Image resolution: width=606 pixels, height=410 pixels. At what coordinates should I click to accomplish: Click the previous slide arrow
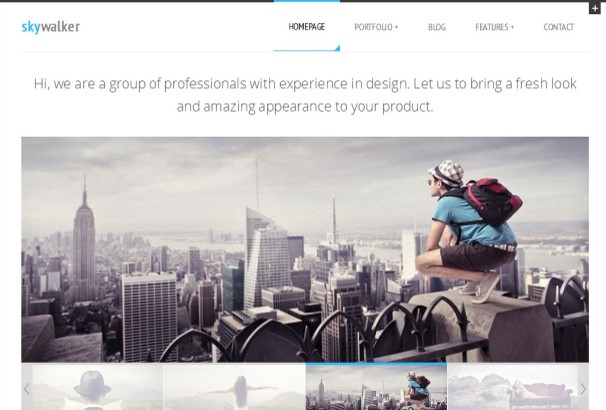[27, 389]
